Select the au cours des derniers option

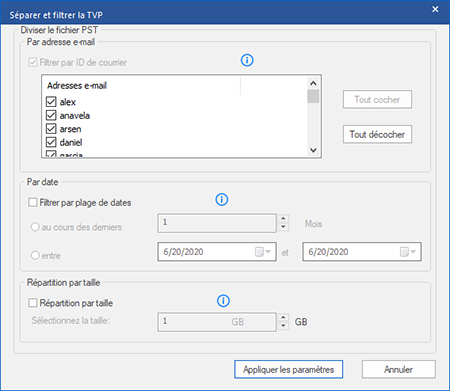[x=35, y=227]
